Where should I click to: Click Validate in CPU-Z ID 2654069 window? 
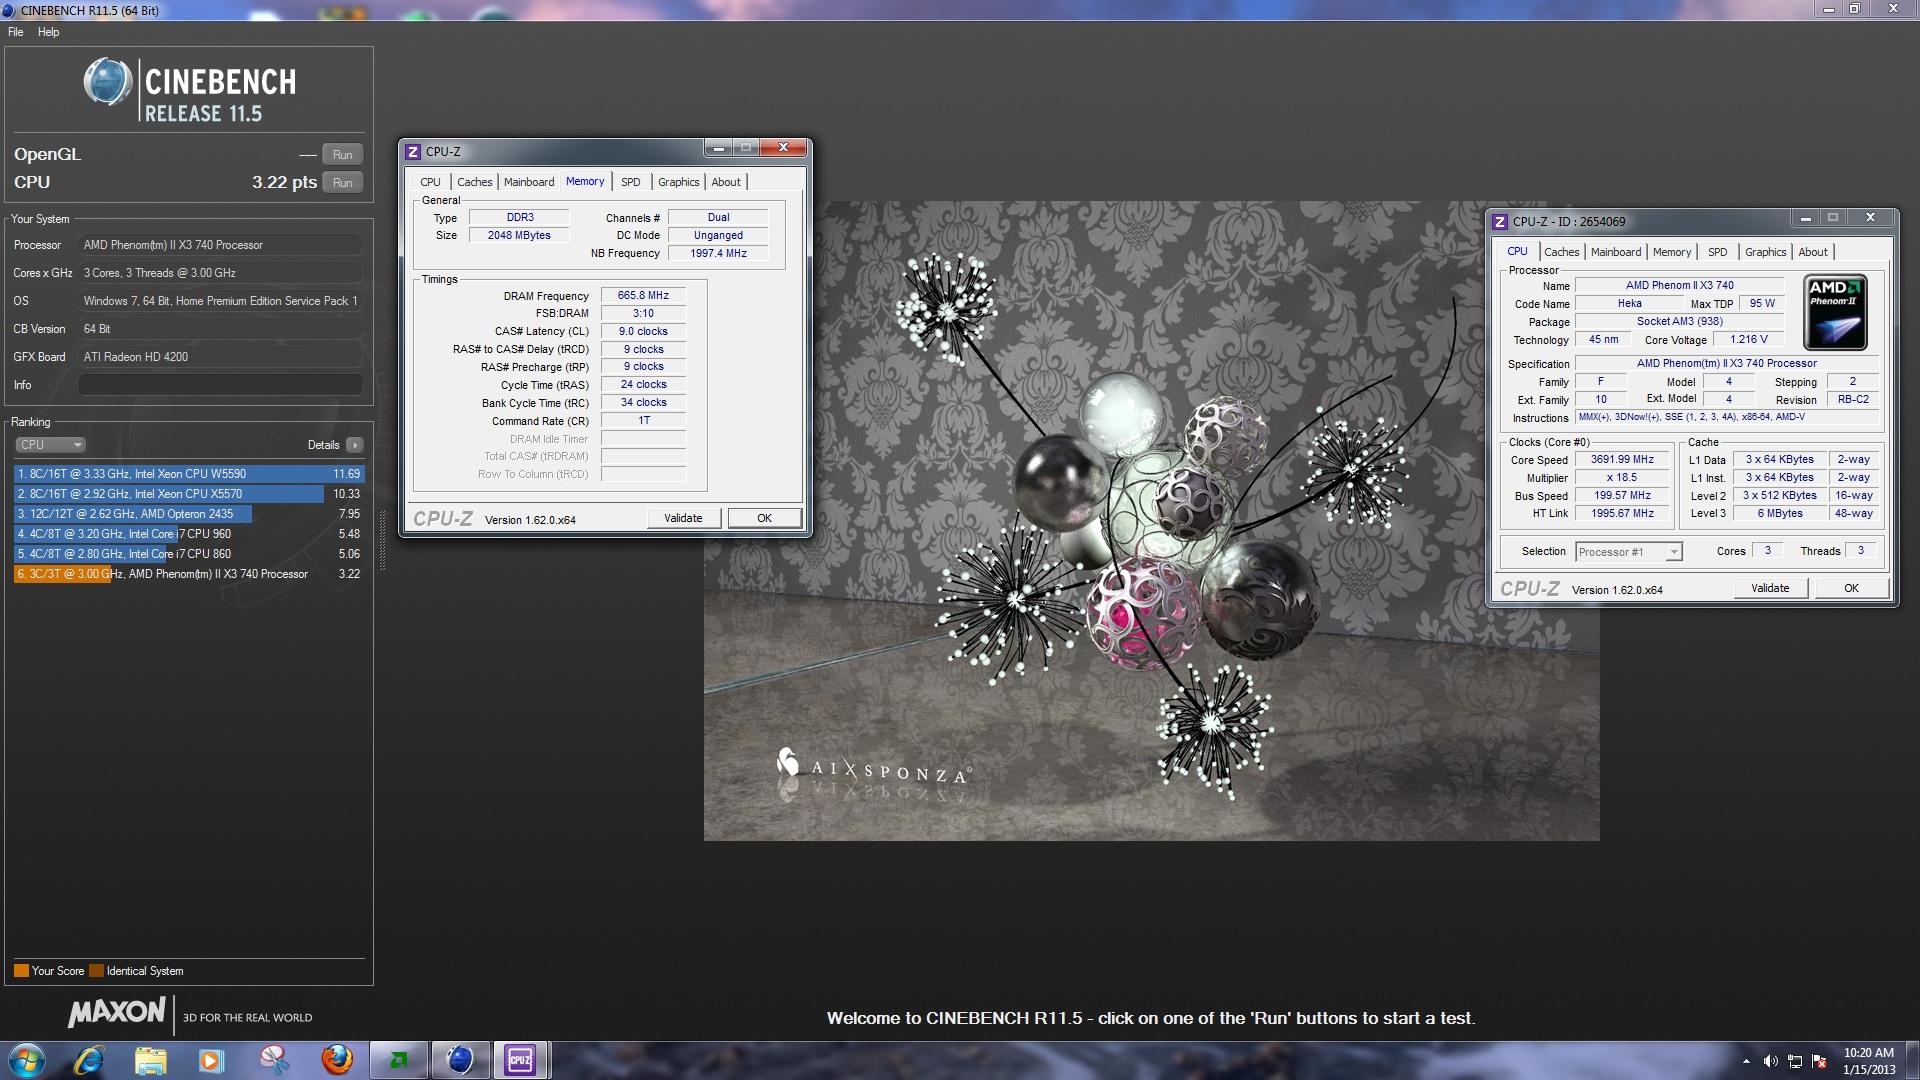tap(1770, 588)
